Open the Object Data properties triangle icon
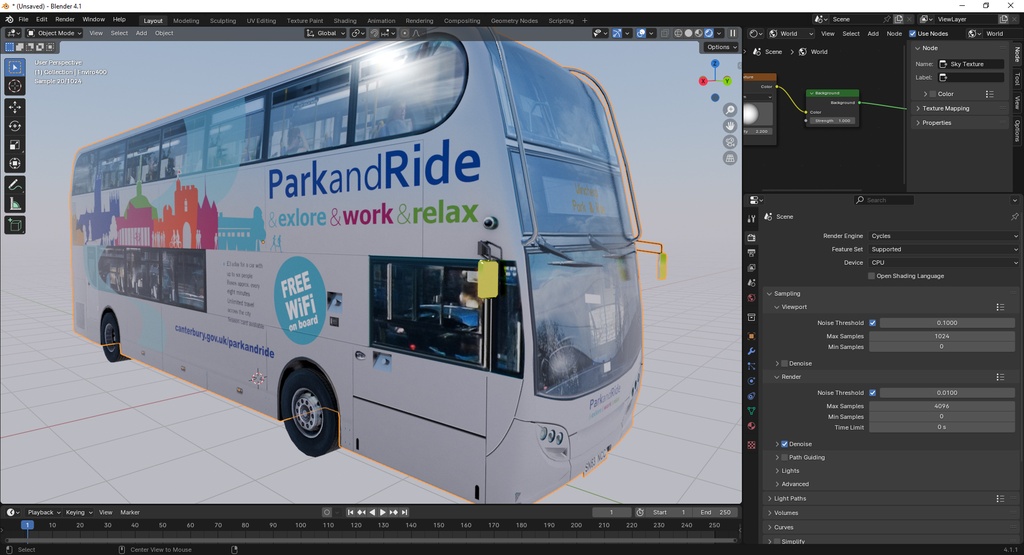 (x=752, y=411)
